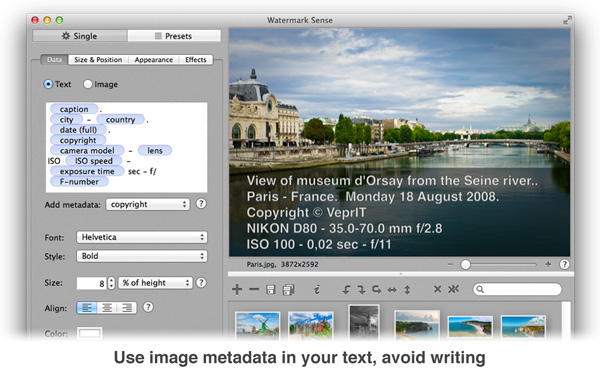Open the Appearance tab

tap(153, 60)
